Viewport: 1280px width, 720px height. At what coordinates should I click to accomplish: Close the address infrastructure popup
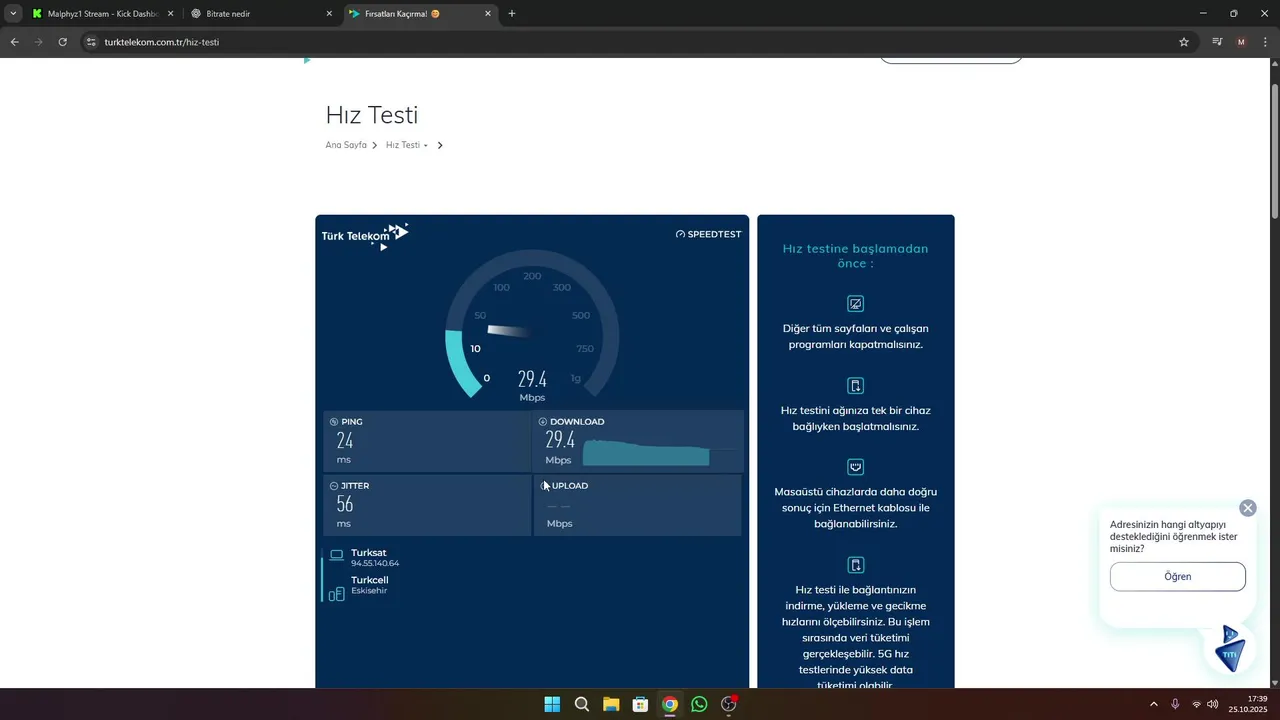[x=1247, y=508]
